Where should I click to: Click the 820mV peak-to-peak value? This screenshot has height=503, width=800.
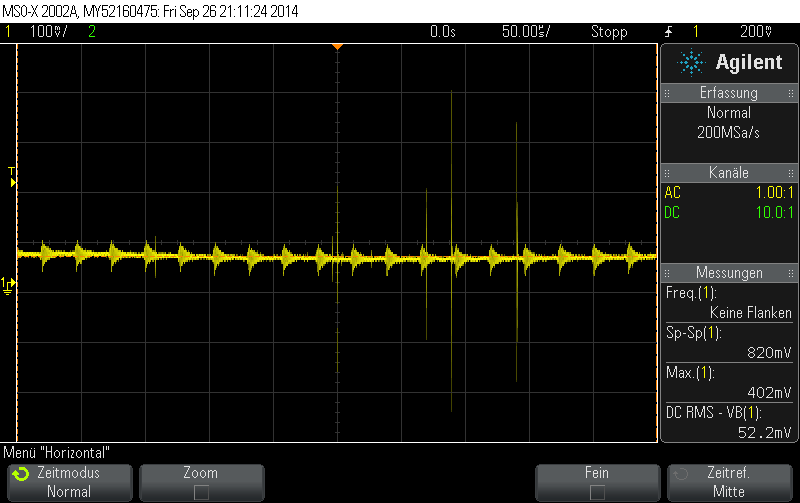coord(769,353)
